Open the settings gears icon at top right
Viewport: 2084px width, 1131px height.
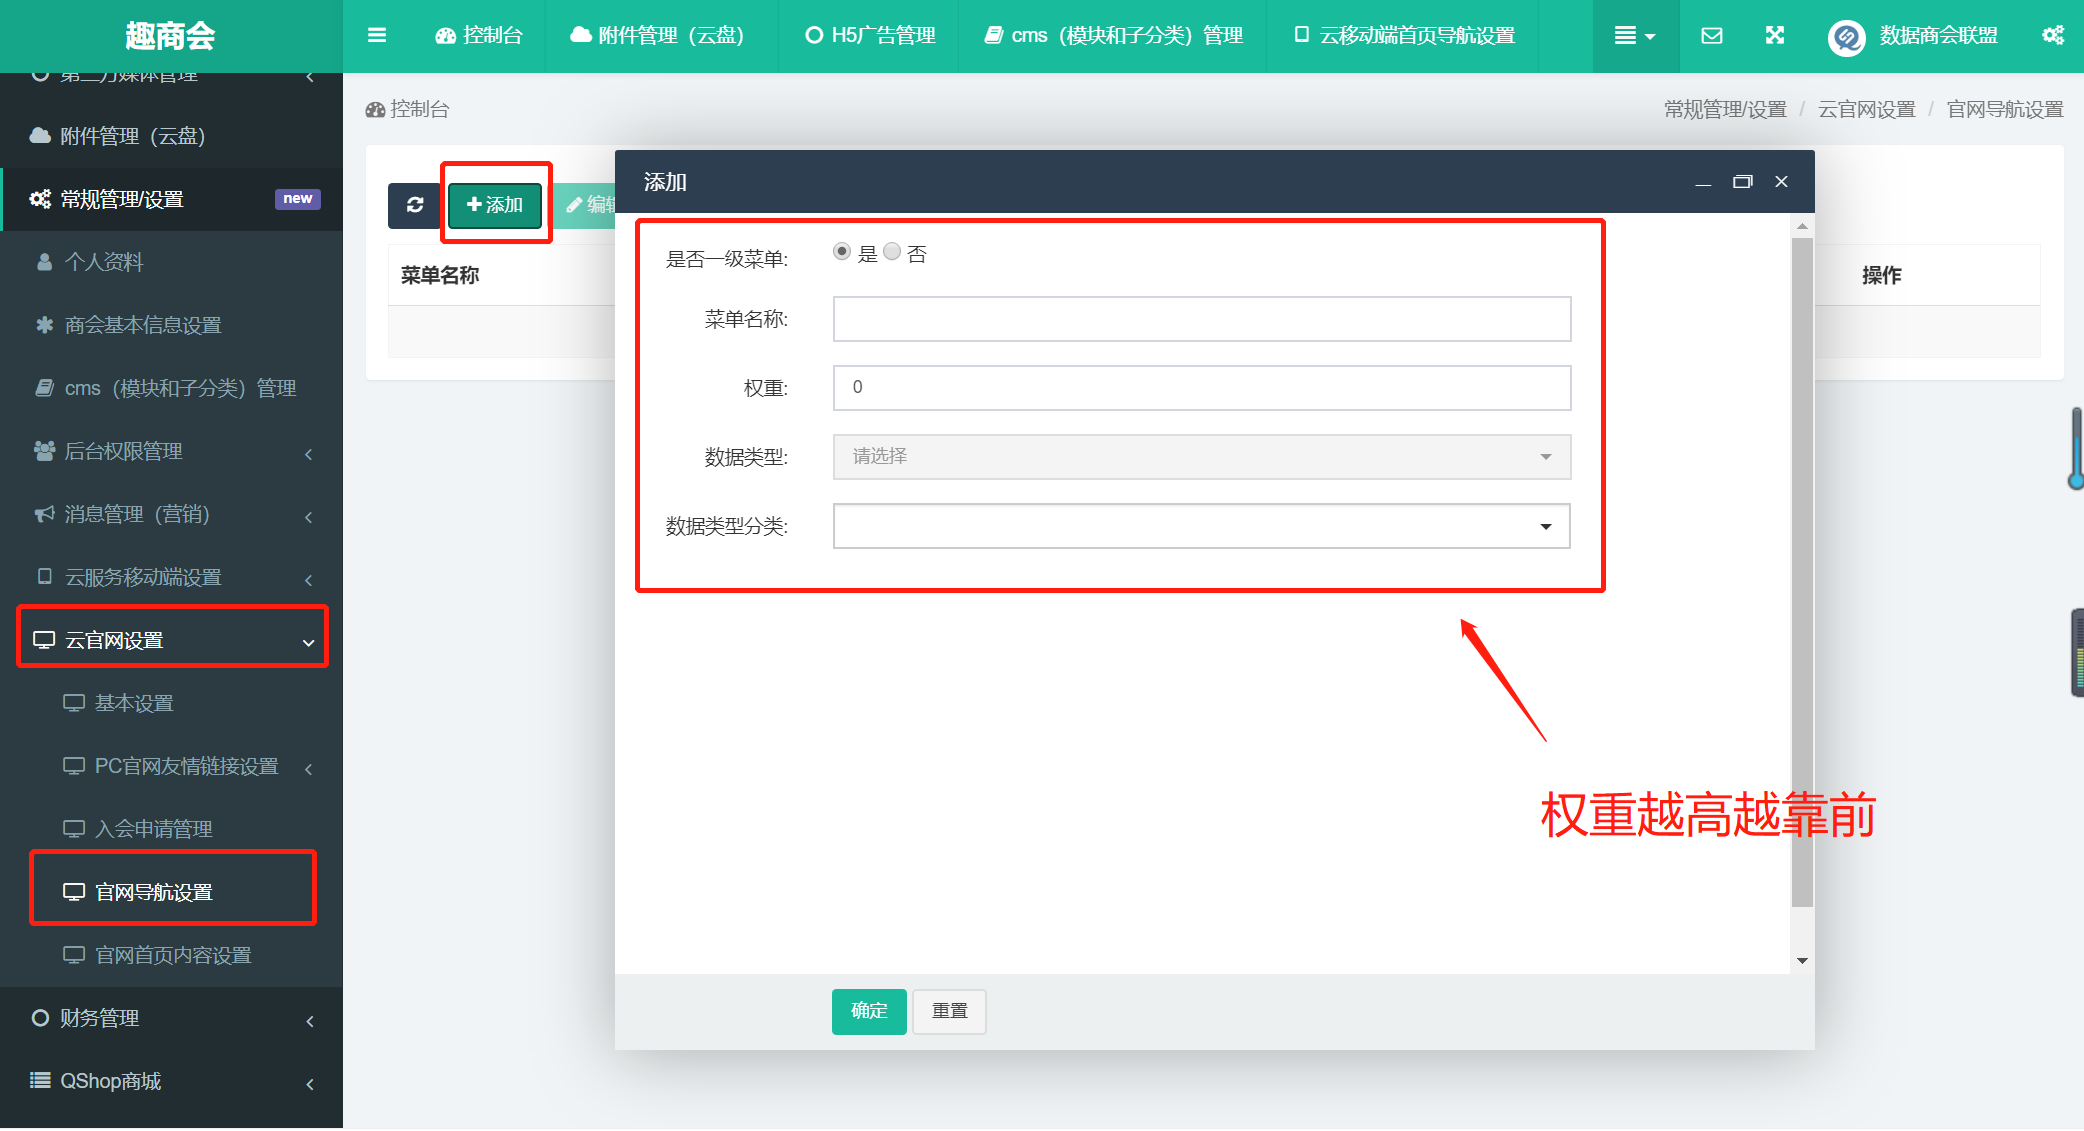click(x=2053, y=36)
